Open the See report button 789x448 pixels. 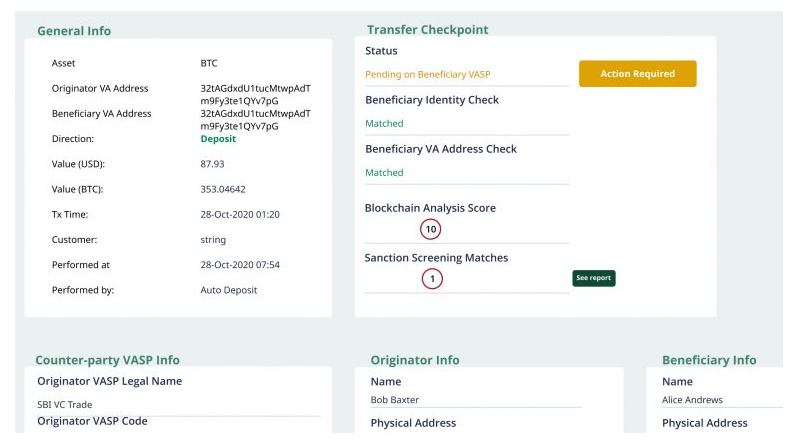click(x=593, y=279)
